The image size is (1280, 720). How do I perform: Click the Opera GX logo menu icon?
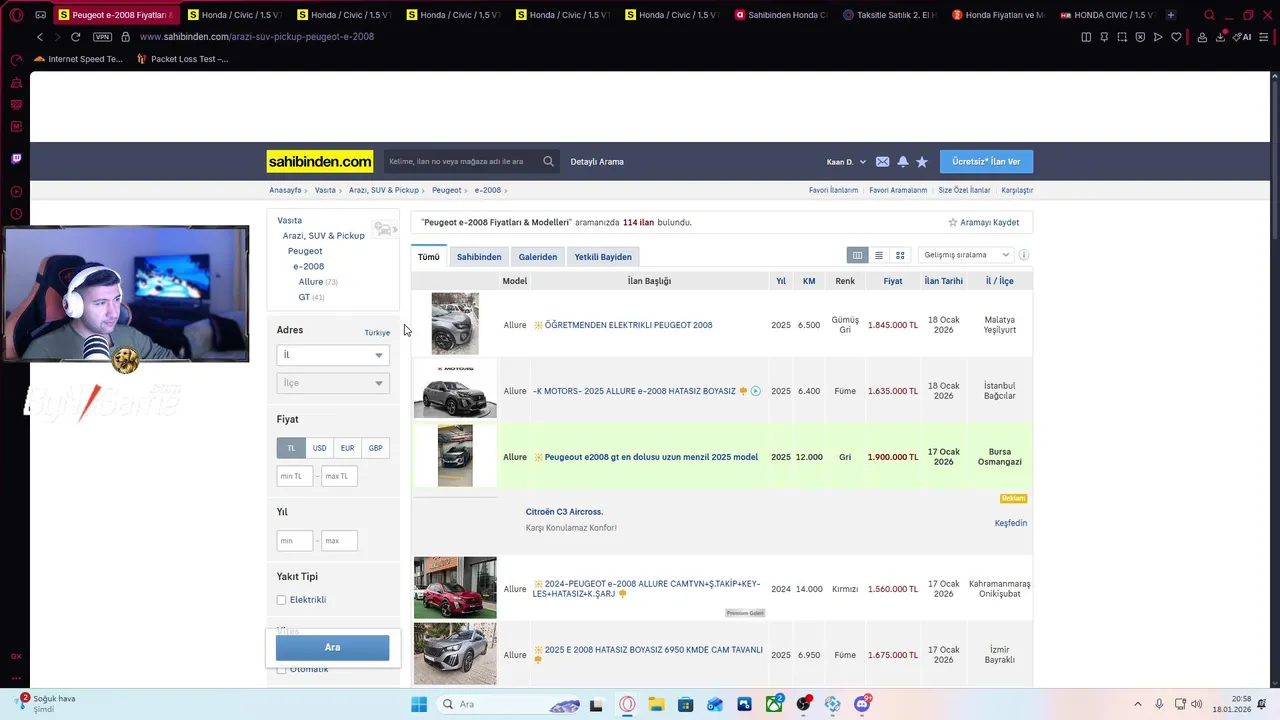pyautogui.click(x=16, y=15)
